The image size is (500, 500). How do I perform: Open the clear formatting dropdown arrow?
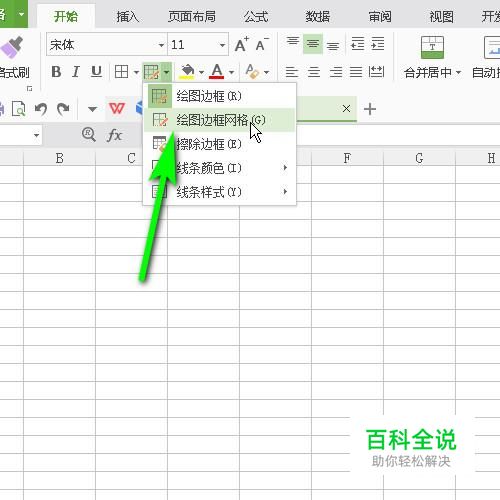266,72
